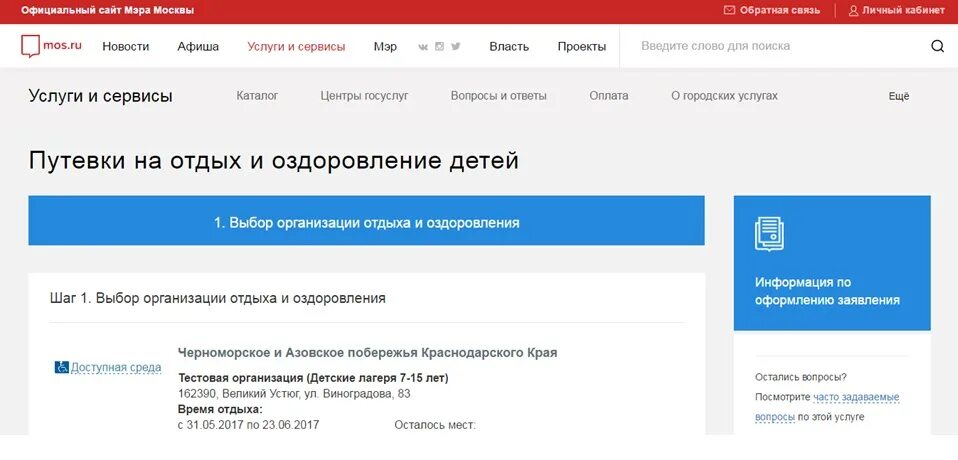The height and width of the screenshot is (460, 958).
Task: Open Личный кабинет link
Action: [904, 10]
